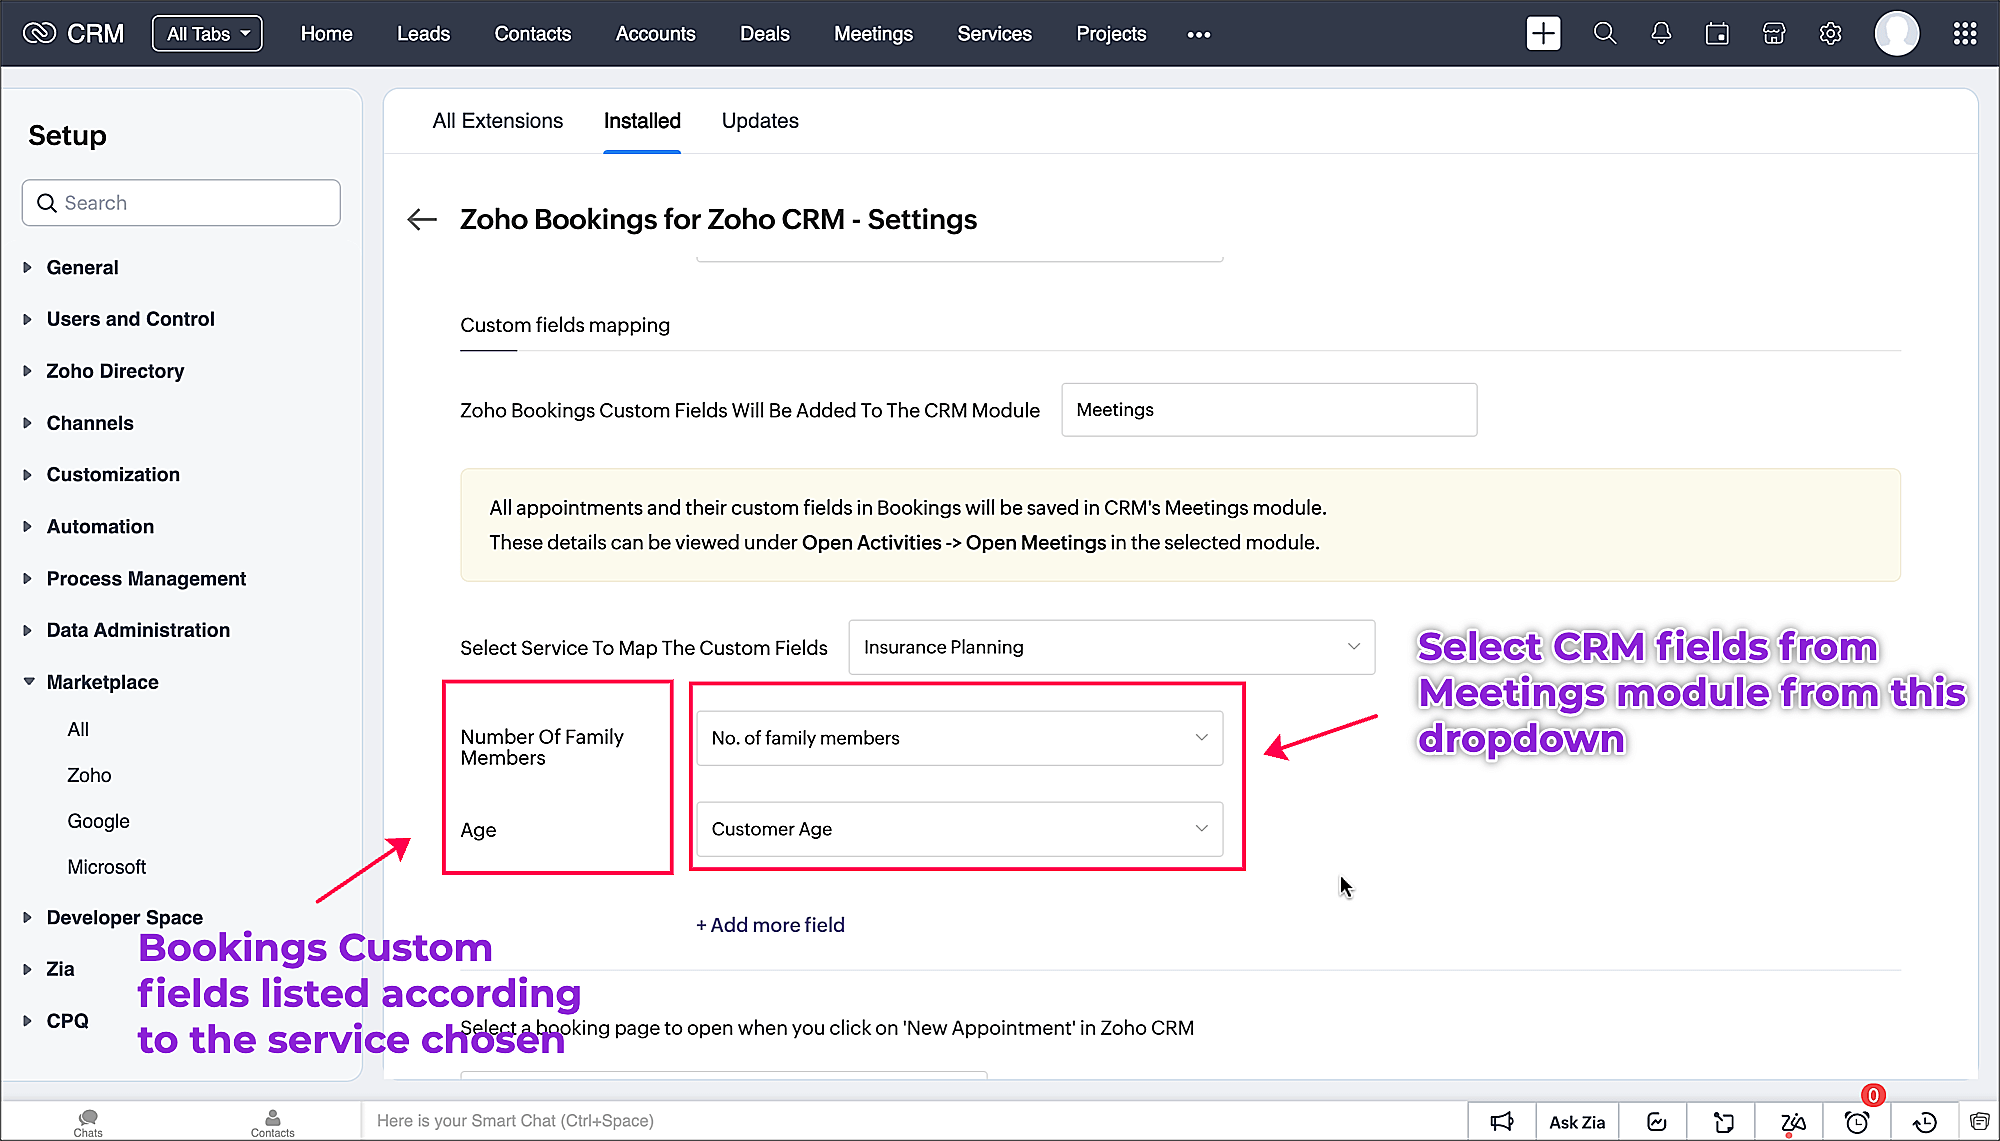
Task: Click the plus create-new icon
Action: click(x=1543, y=34)
